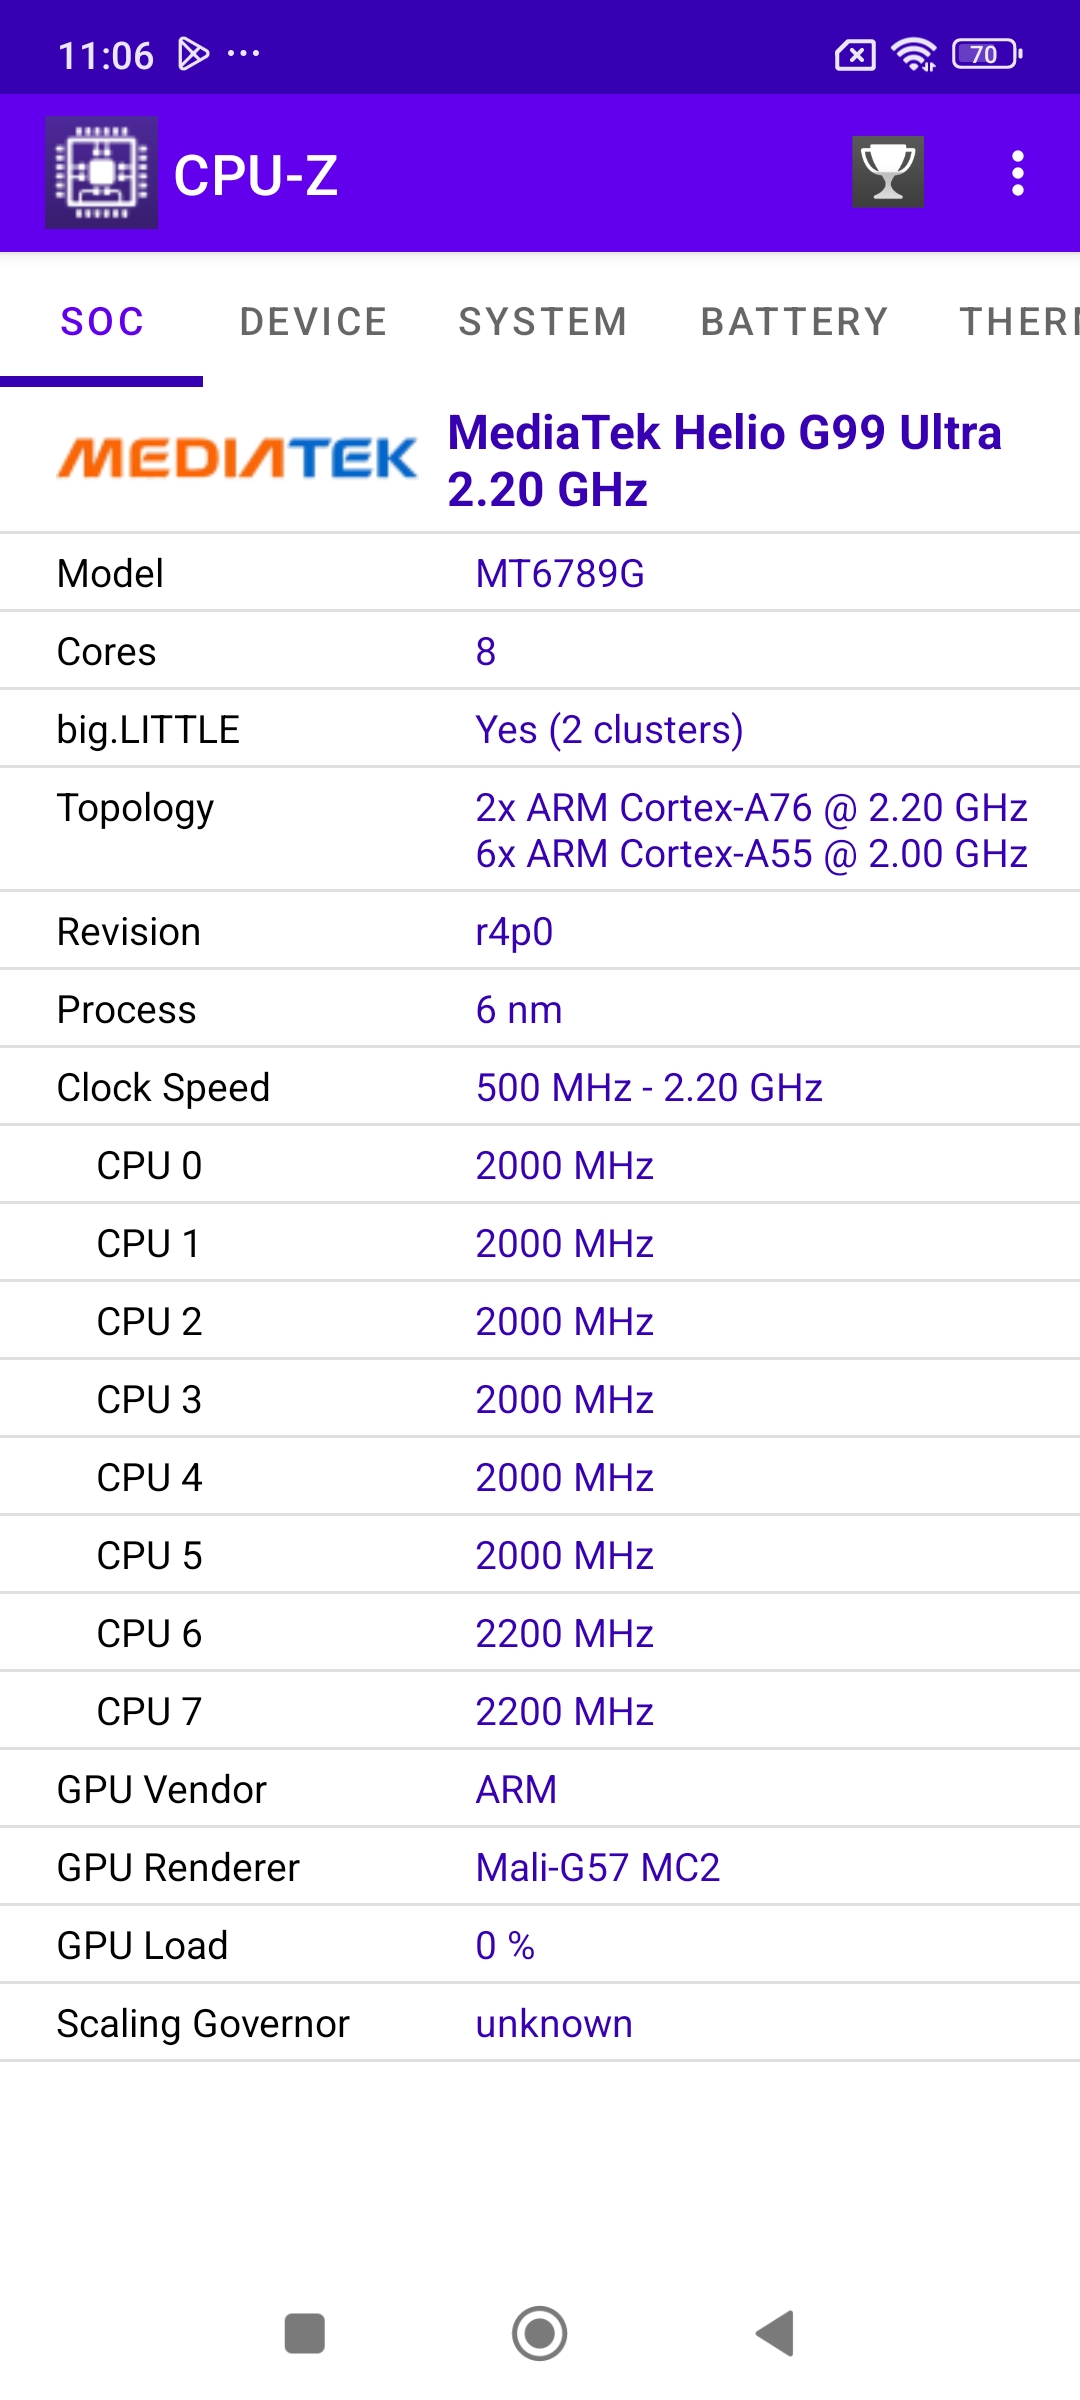The width and height of the screenshot is (1080, 2400).
Task: Open the BATTERY tab
Action: click(794, 322)
